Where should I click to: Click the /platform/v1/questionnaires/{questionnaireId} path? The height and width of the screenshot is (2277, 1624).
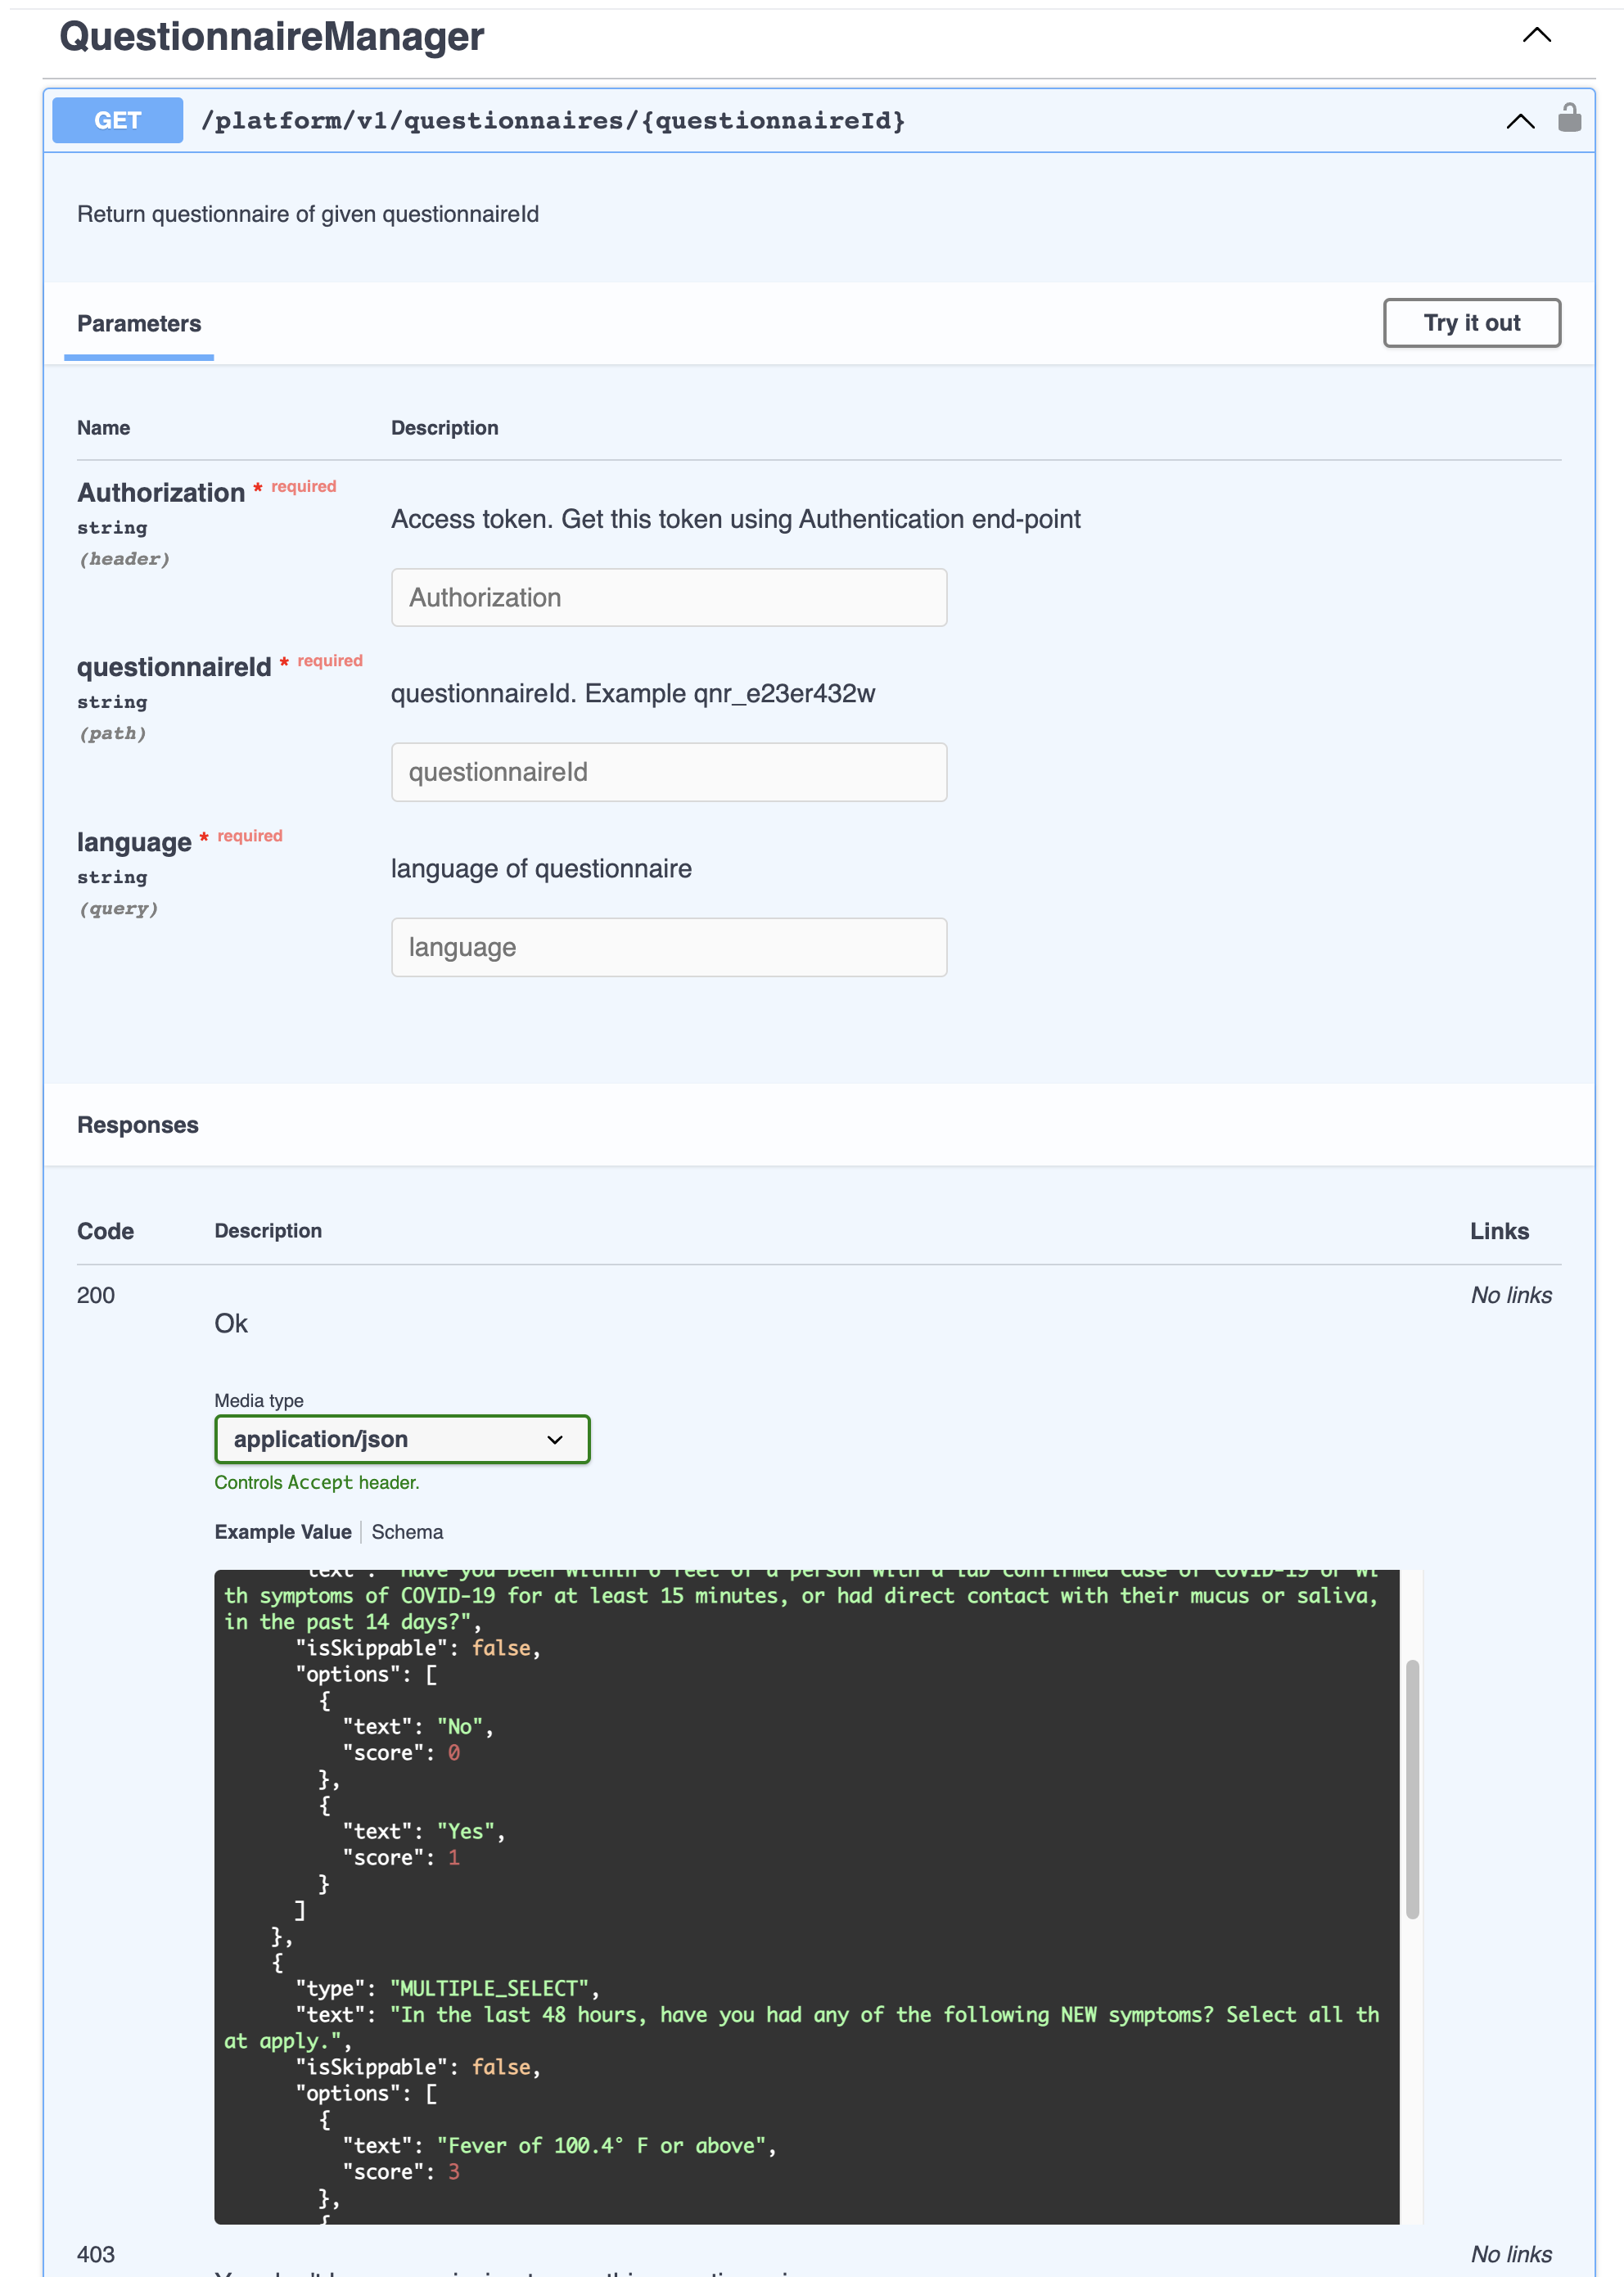point(553,121)
